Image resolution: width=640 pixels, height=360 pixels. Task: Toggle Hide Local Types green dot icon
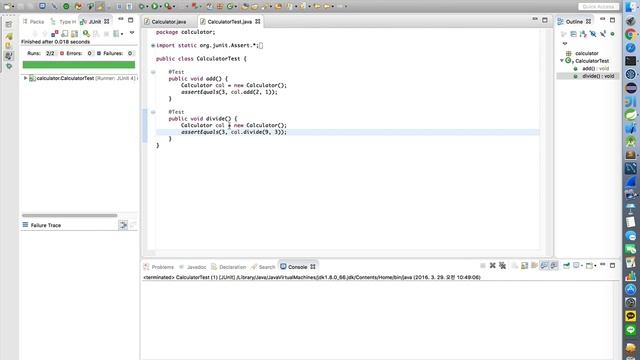(612, 34)
